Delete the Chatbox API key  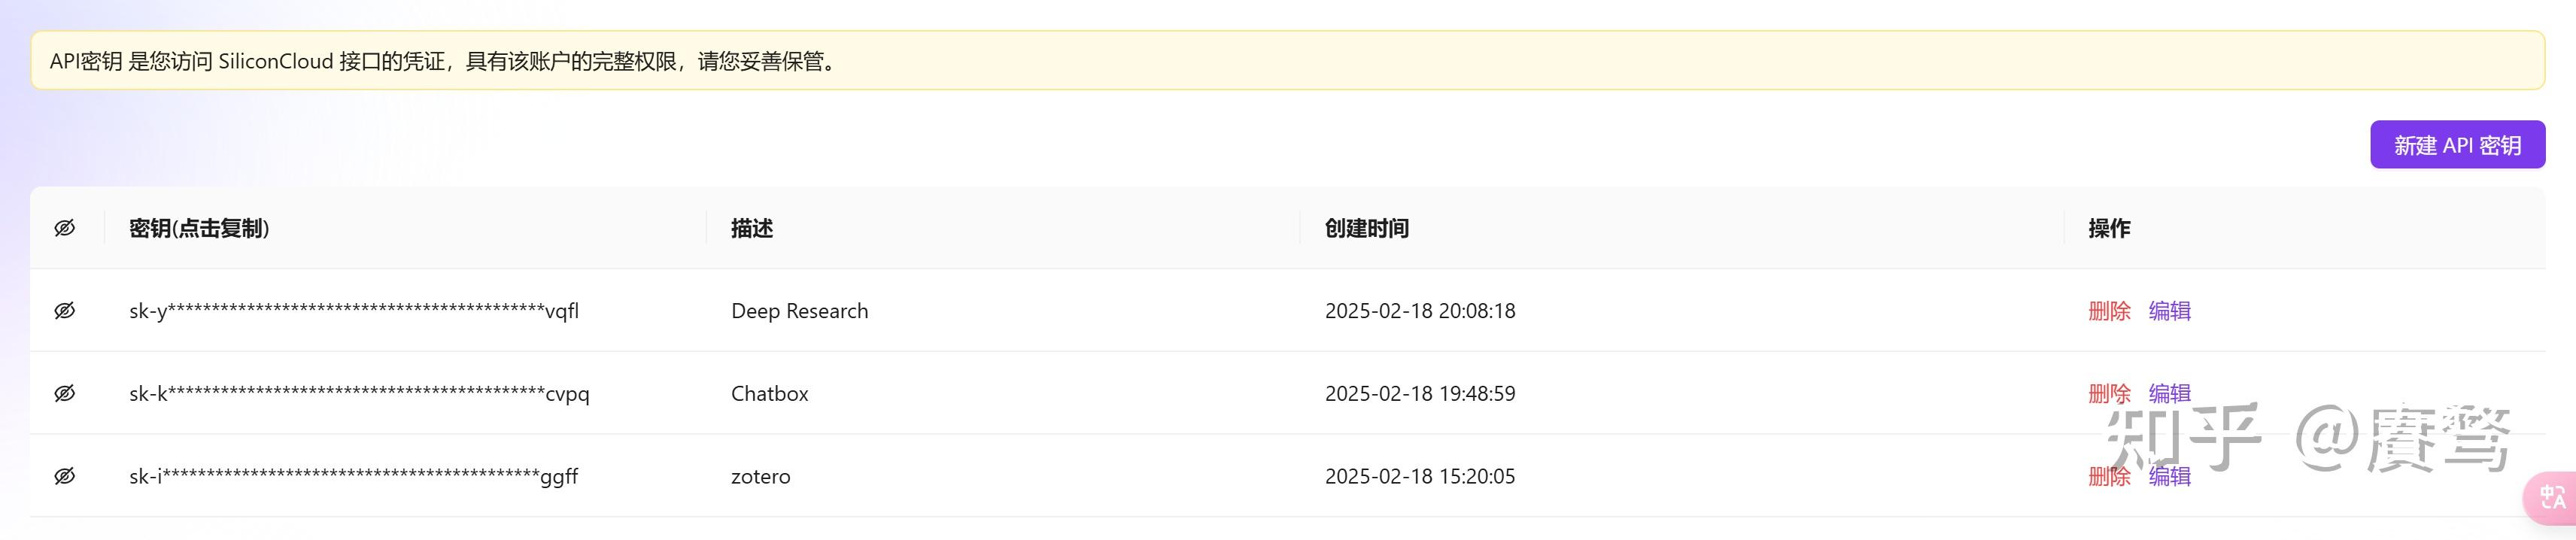point(2110,393)
